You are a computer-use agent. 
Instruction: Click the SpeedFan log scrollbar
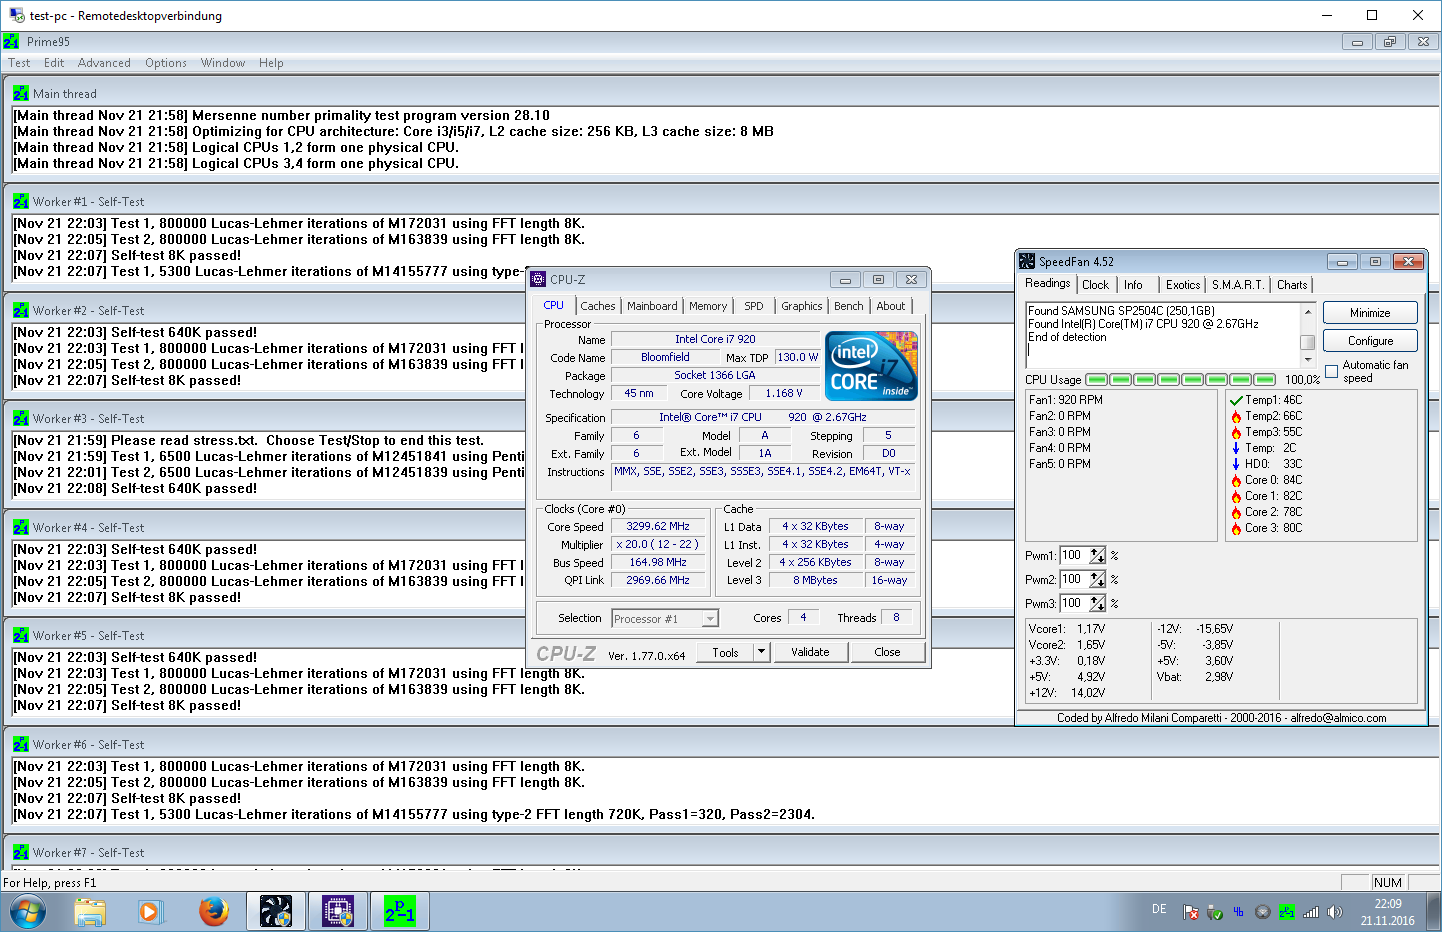tap(1307, 337)
